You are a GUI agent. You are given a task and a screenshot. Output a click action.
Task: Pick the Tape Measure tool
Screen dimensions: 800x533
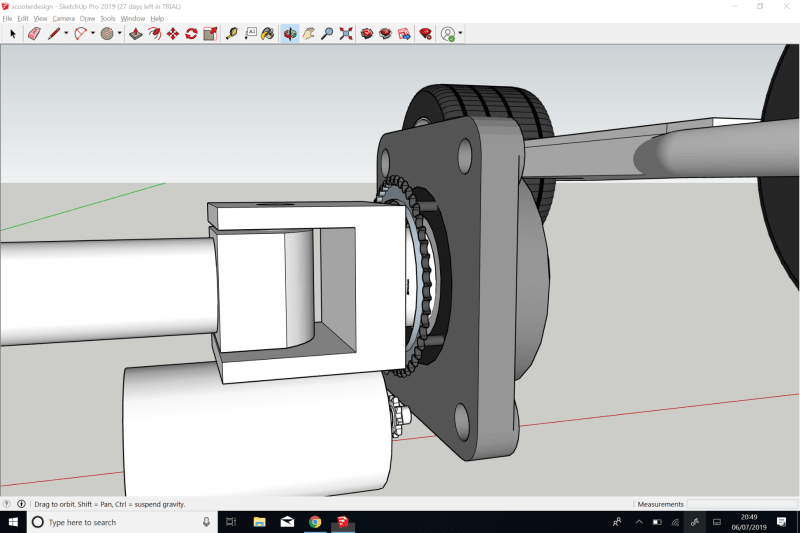232,34
